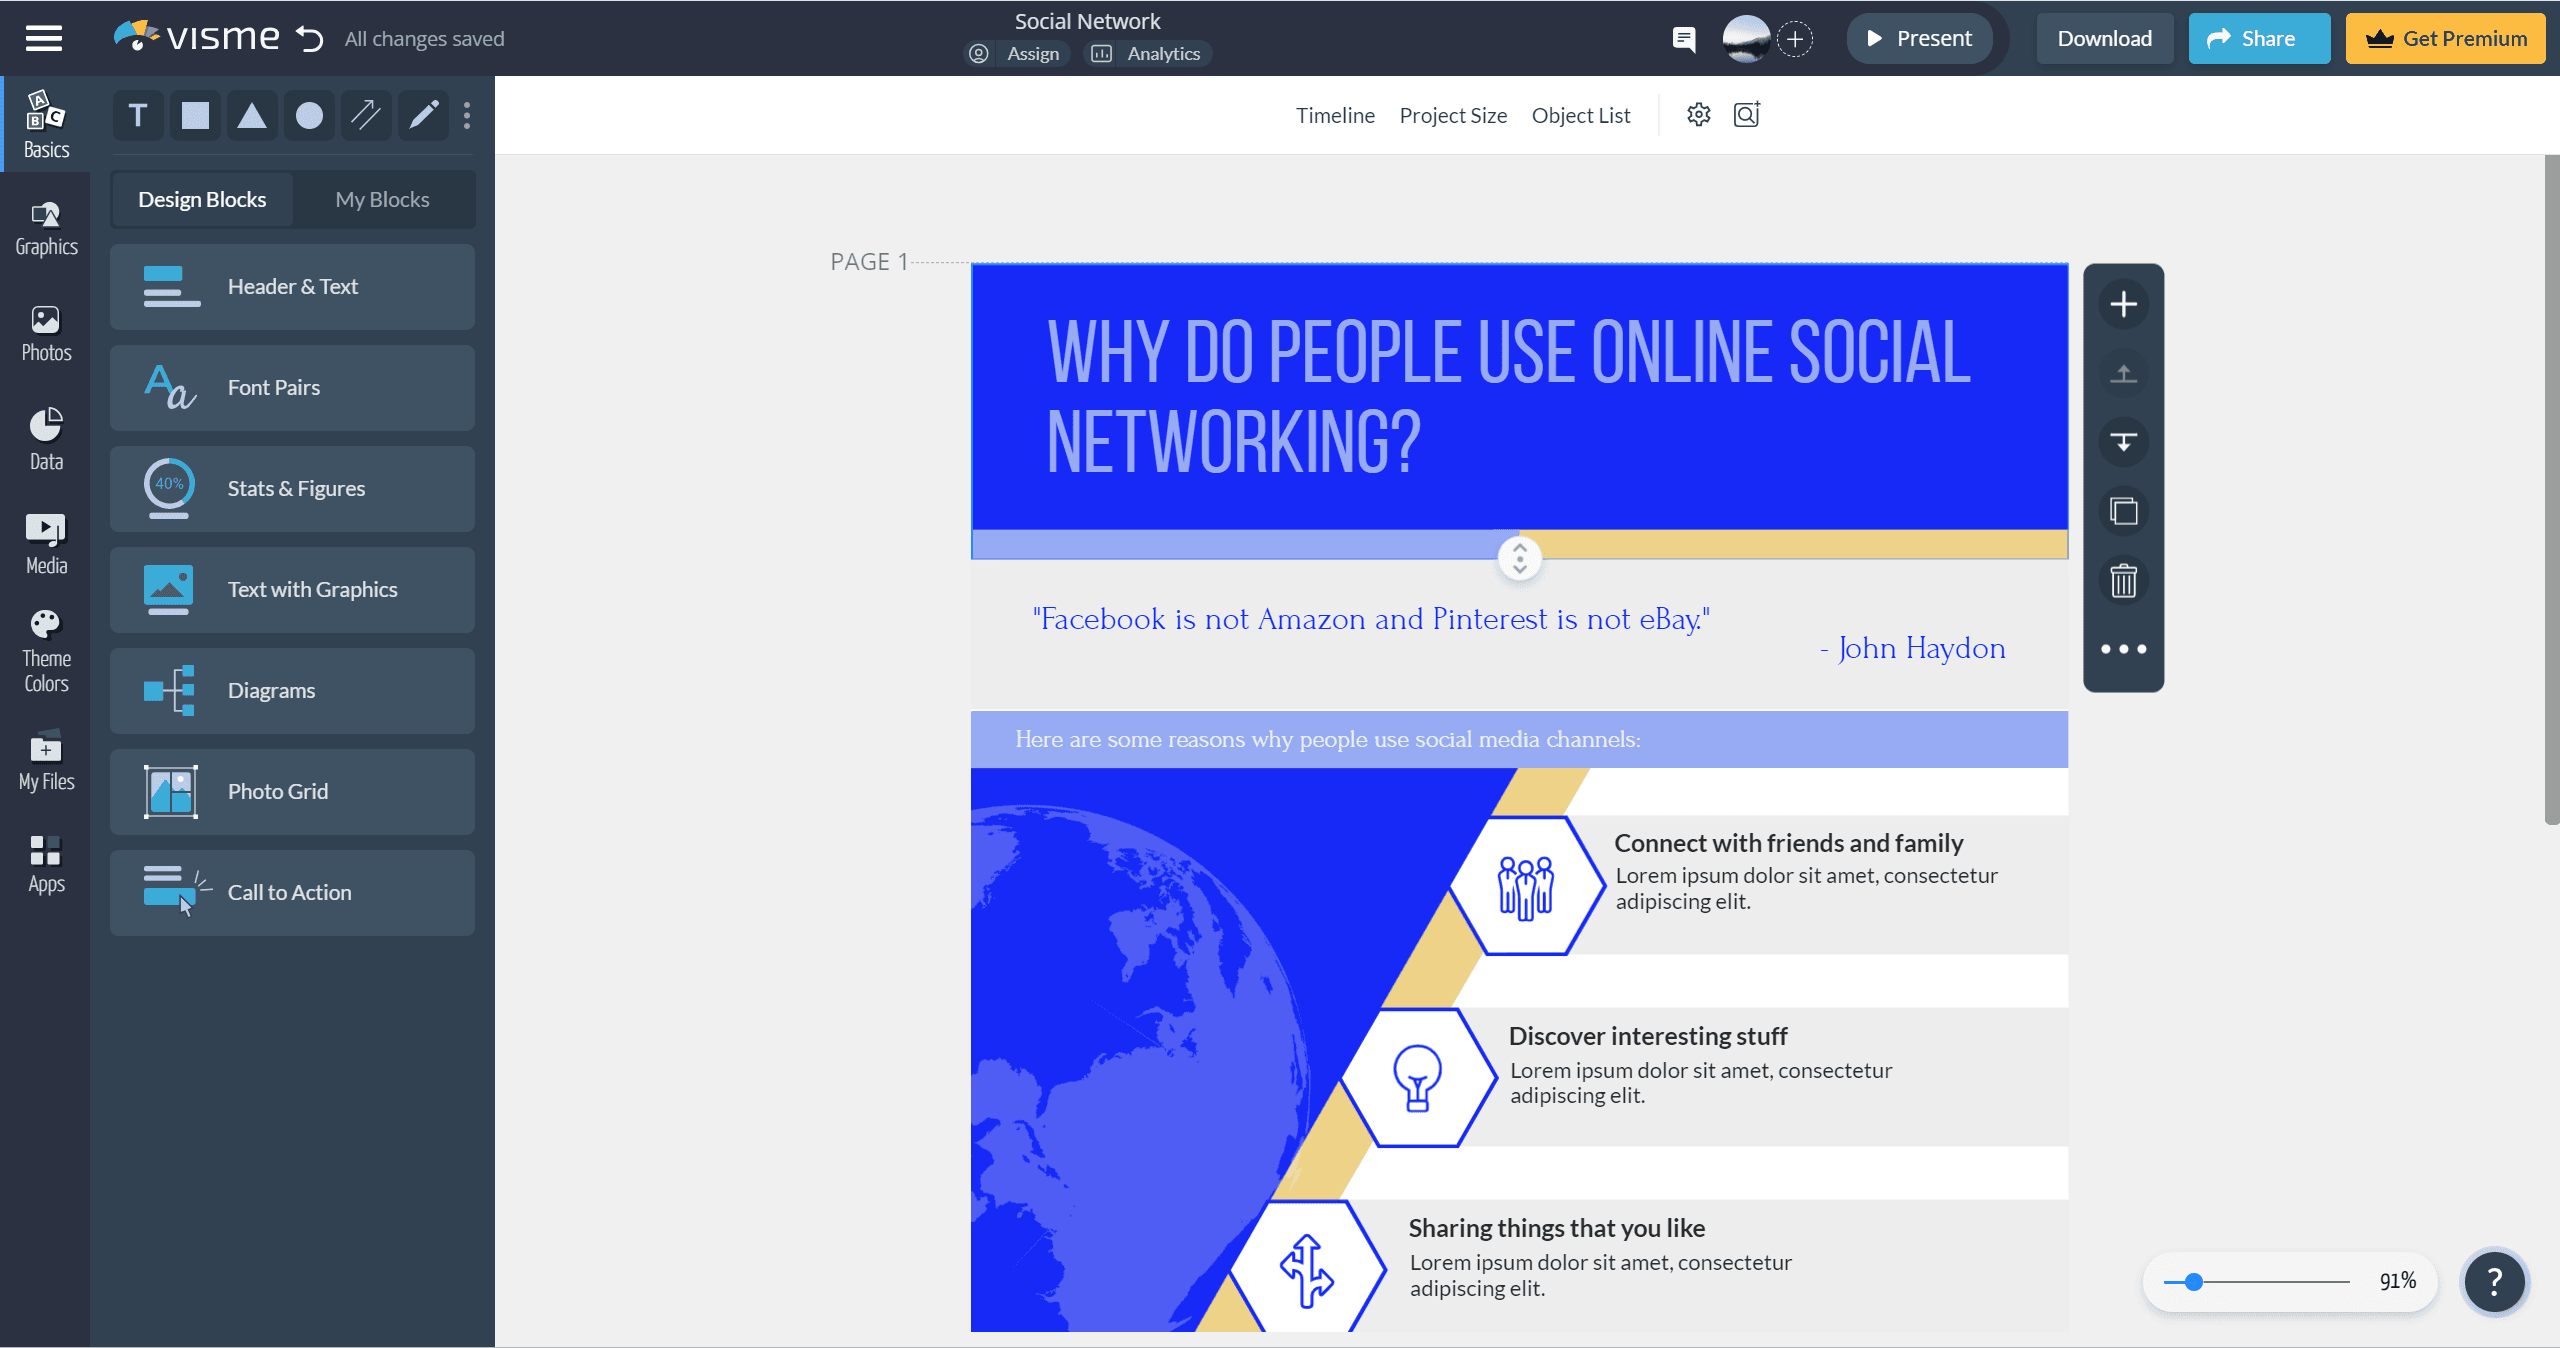Duplicate the current block
The height and width of the screenshot is (1348, 2560).
[x=2123, y=511]
